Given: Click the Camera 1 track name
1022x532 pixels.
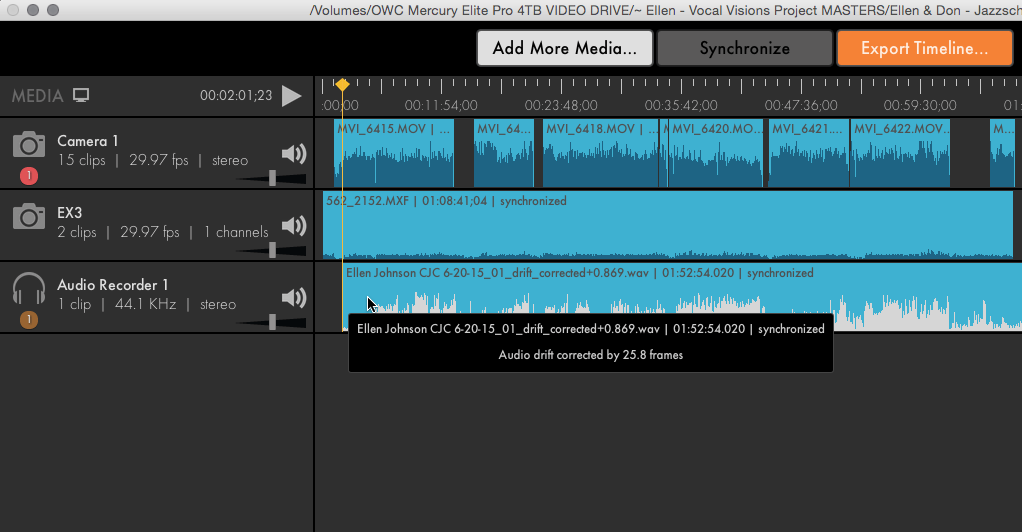Looking at the screenshot, I should (87, 141).
